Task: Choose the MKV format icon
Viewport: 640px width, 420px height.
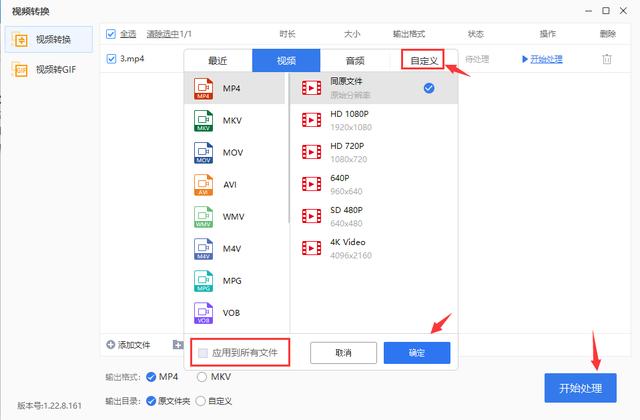Action: click(204, 122)
